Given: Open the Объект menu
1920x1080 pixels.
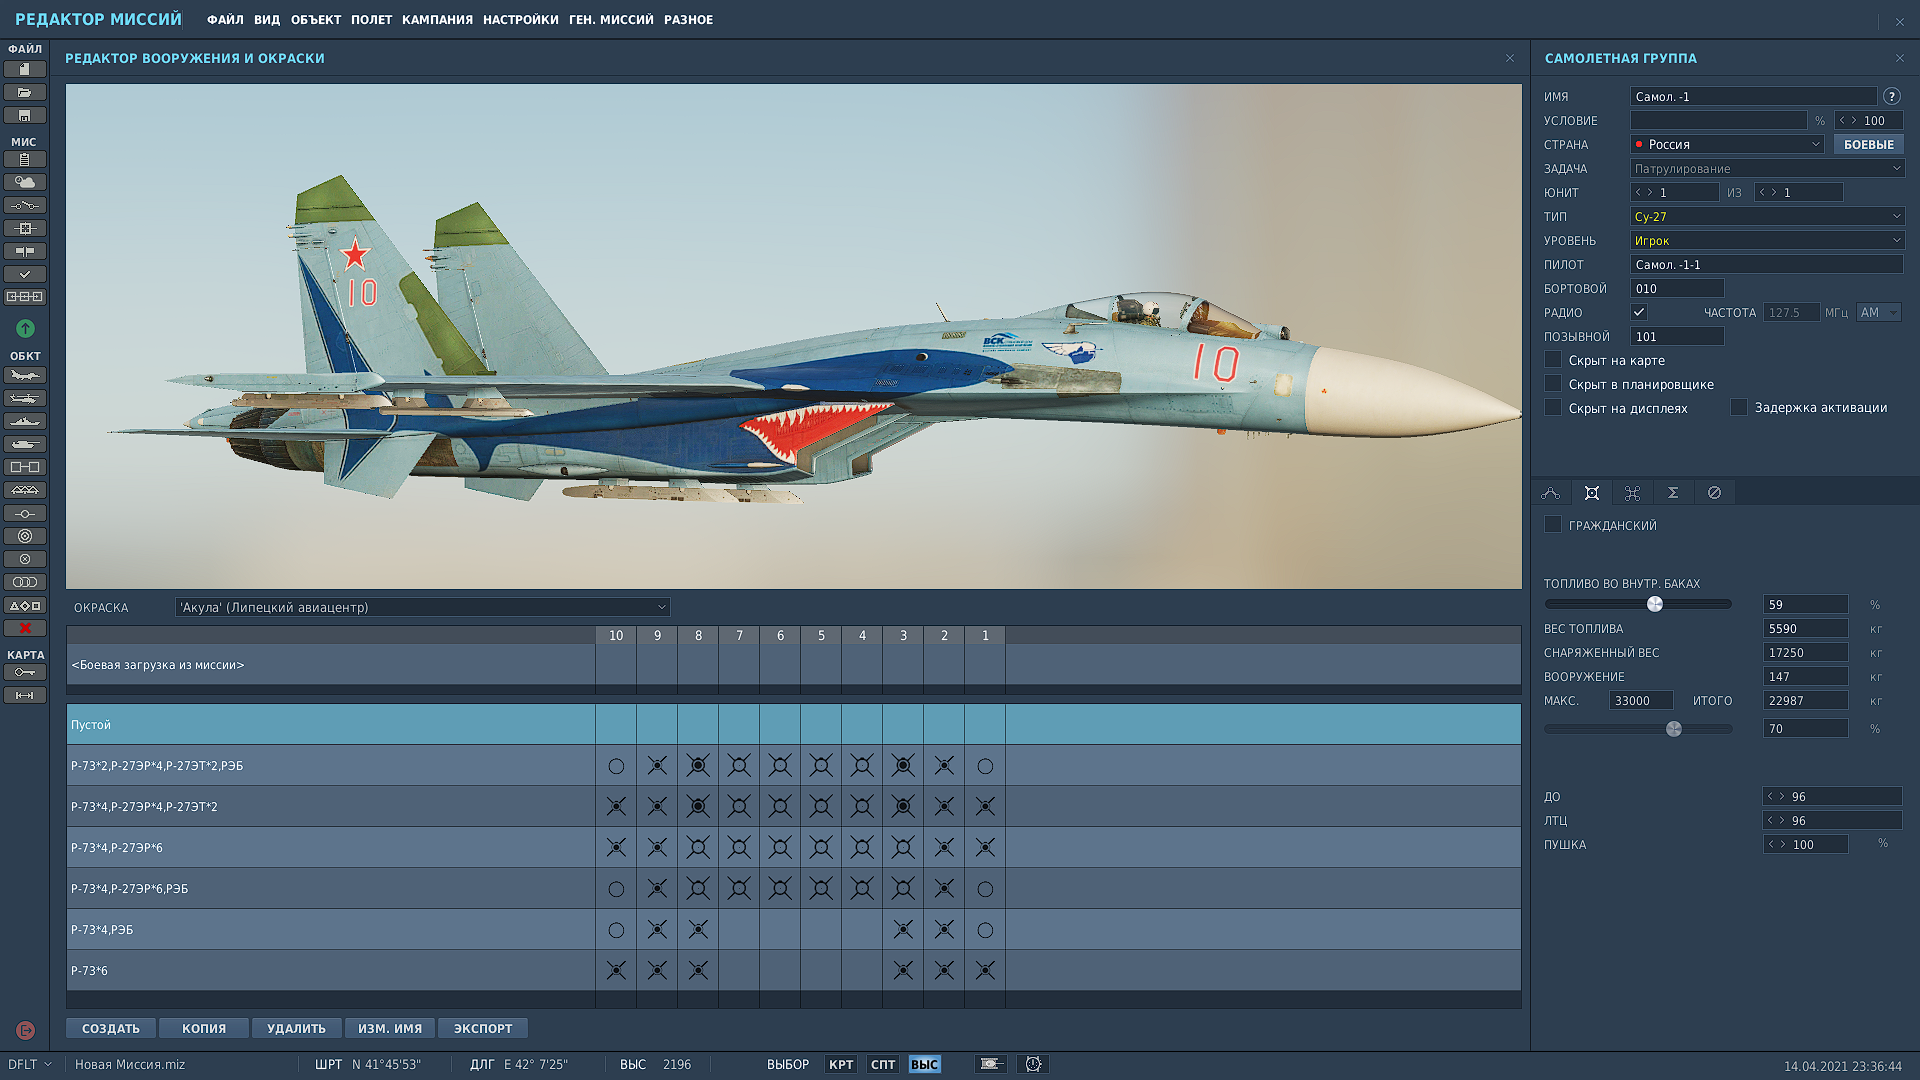Looking at the screenshot, I should pos(316,19).
